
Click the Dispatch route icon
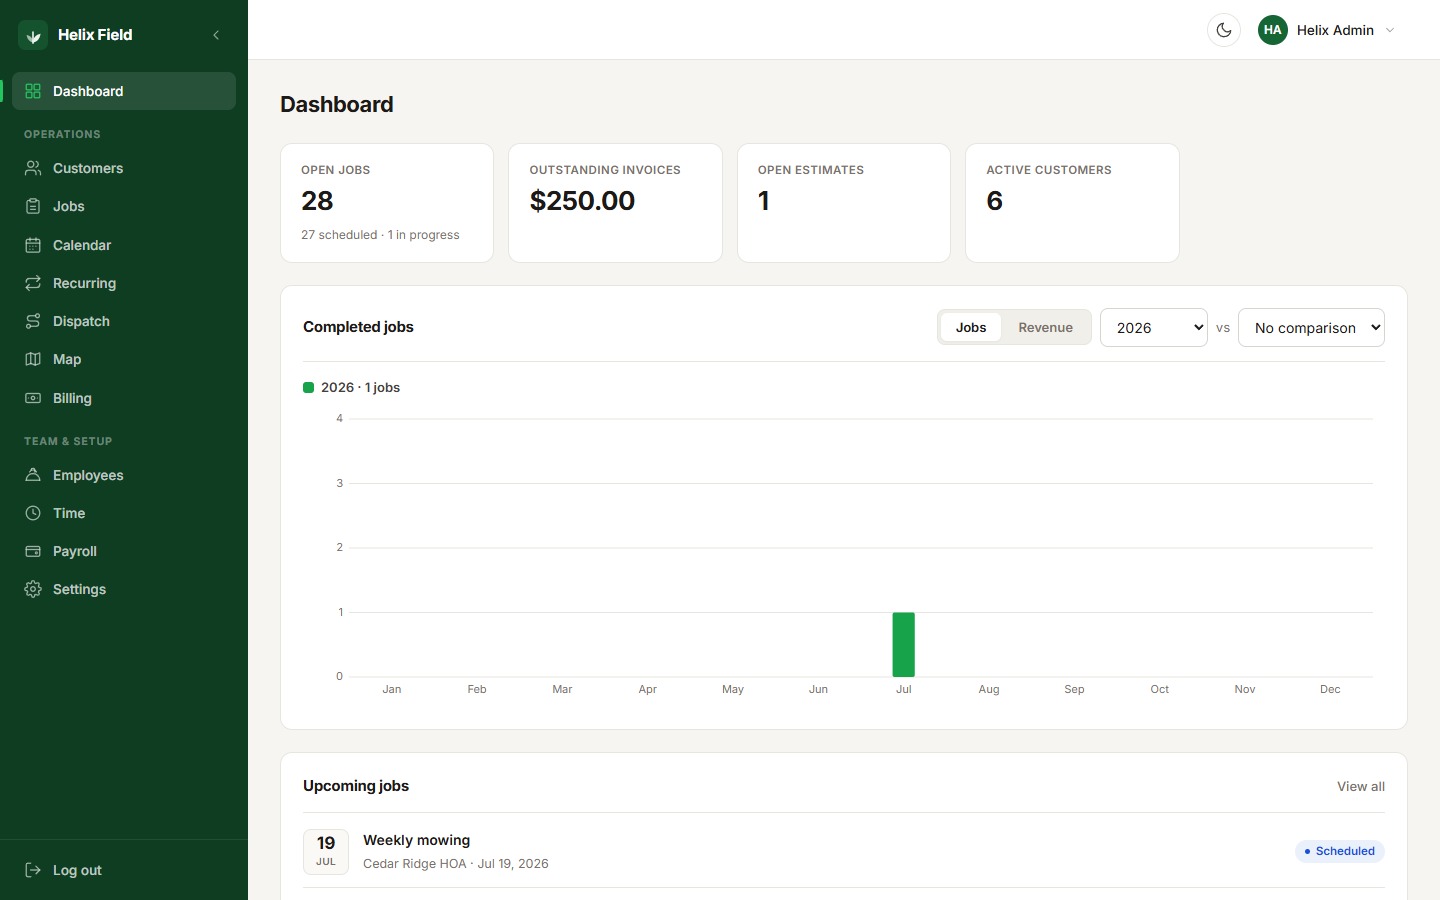coord(33,321)
